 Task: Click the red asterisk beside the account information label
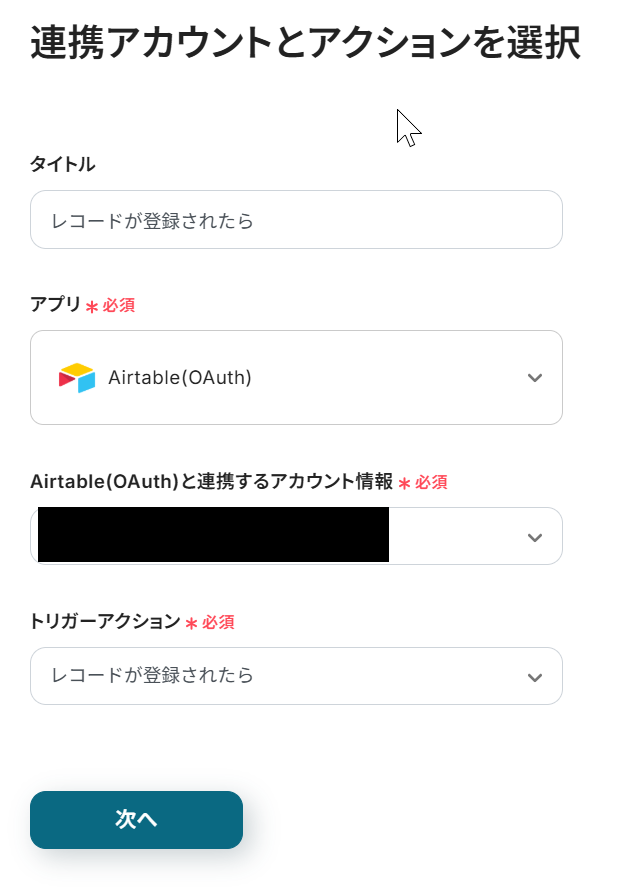pyautogui.click(x=404, y=484)
